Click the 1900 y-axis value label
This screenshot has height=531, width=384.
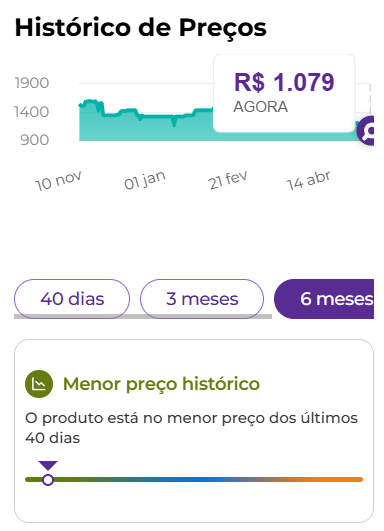click(x=32, y=83)
